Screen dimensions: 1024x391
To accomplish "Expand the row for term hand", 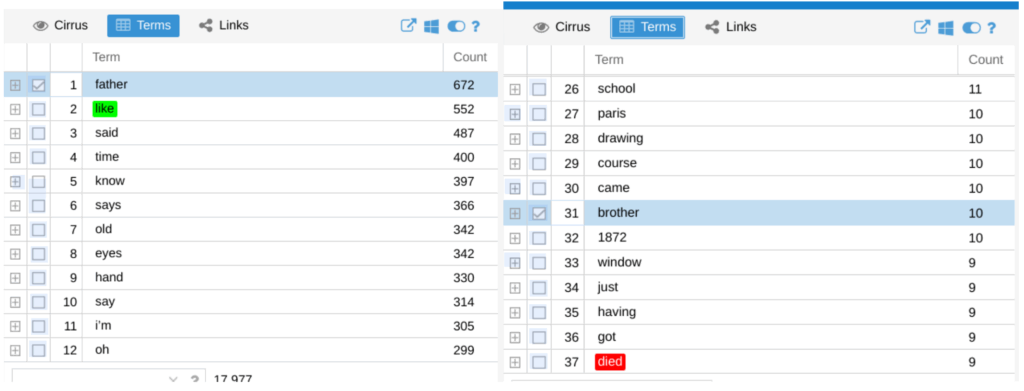I will point(15,278).
